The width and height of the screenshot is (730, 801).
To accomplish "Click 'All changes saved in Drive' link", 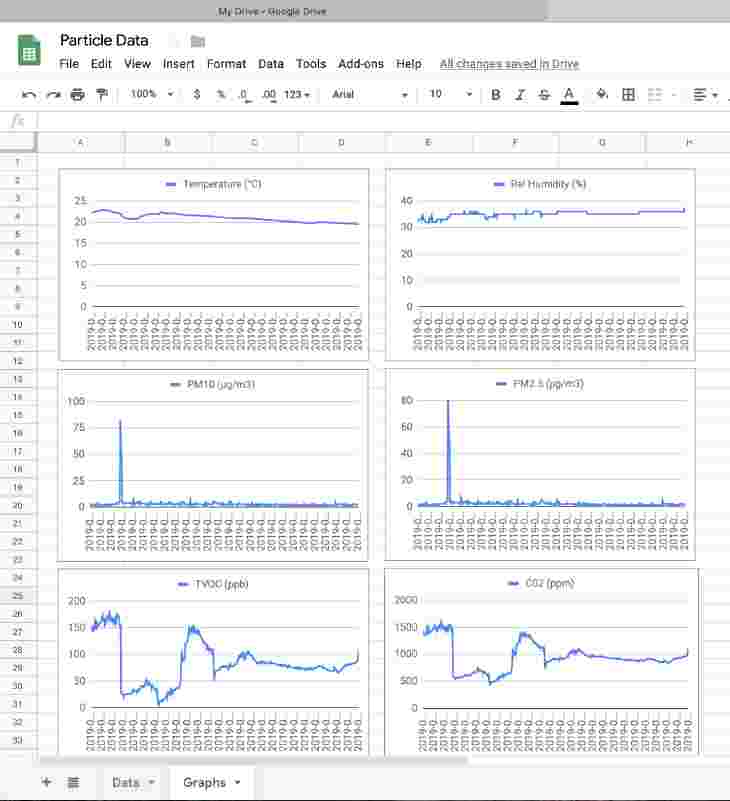I will pyautogui.click(x=509, y=64).
